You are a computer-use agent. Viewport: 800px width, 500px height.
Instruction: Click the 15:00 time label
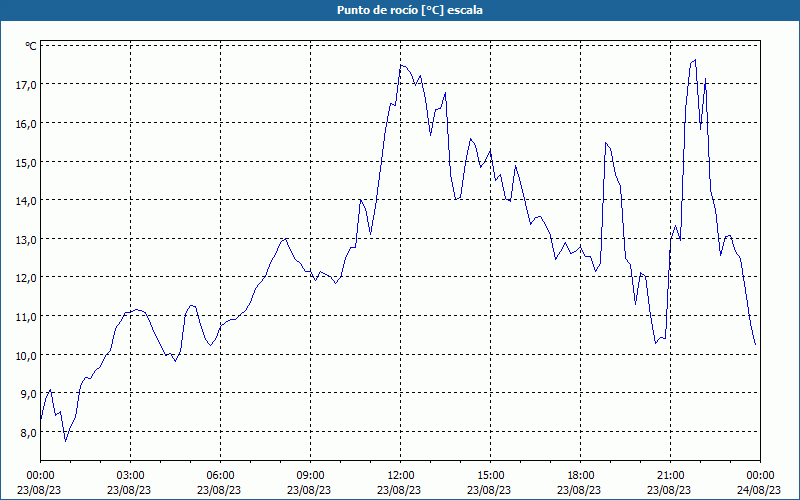490,476
